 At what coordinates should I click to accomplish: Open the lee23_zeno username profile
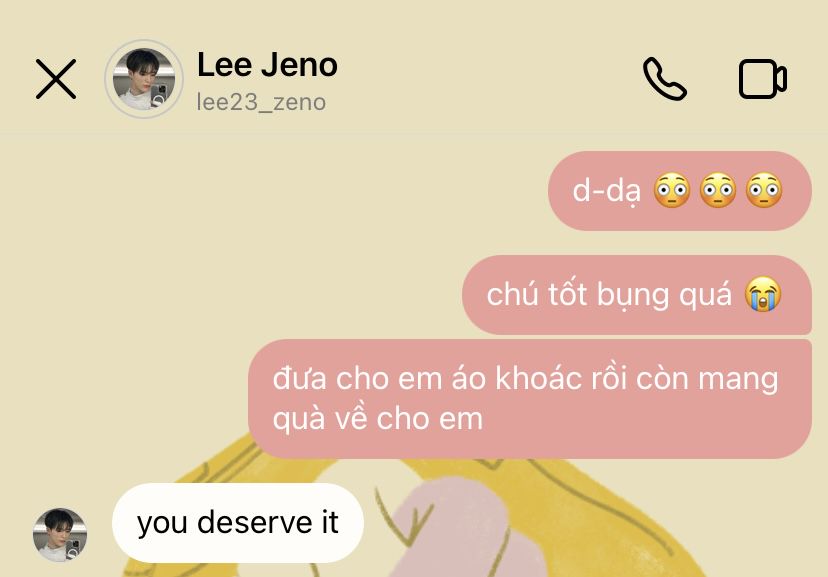click(x=261, y=102)
